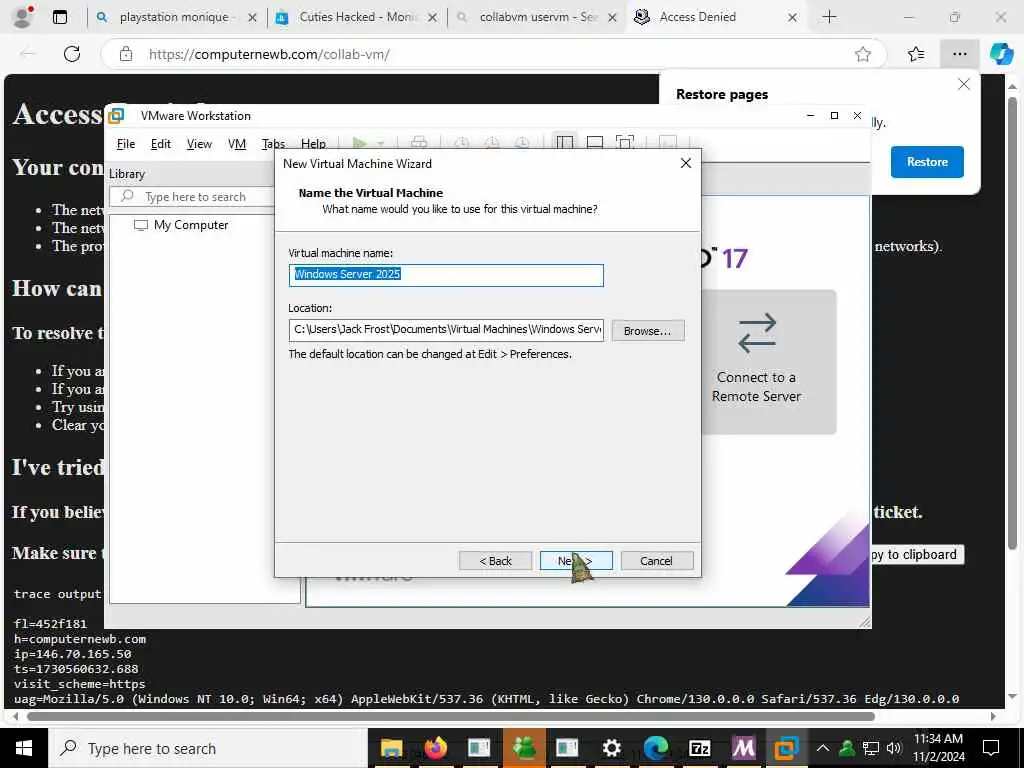The image size is (1024, 768).
Task: Click the Location path field
Action: point(446,330)
